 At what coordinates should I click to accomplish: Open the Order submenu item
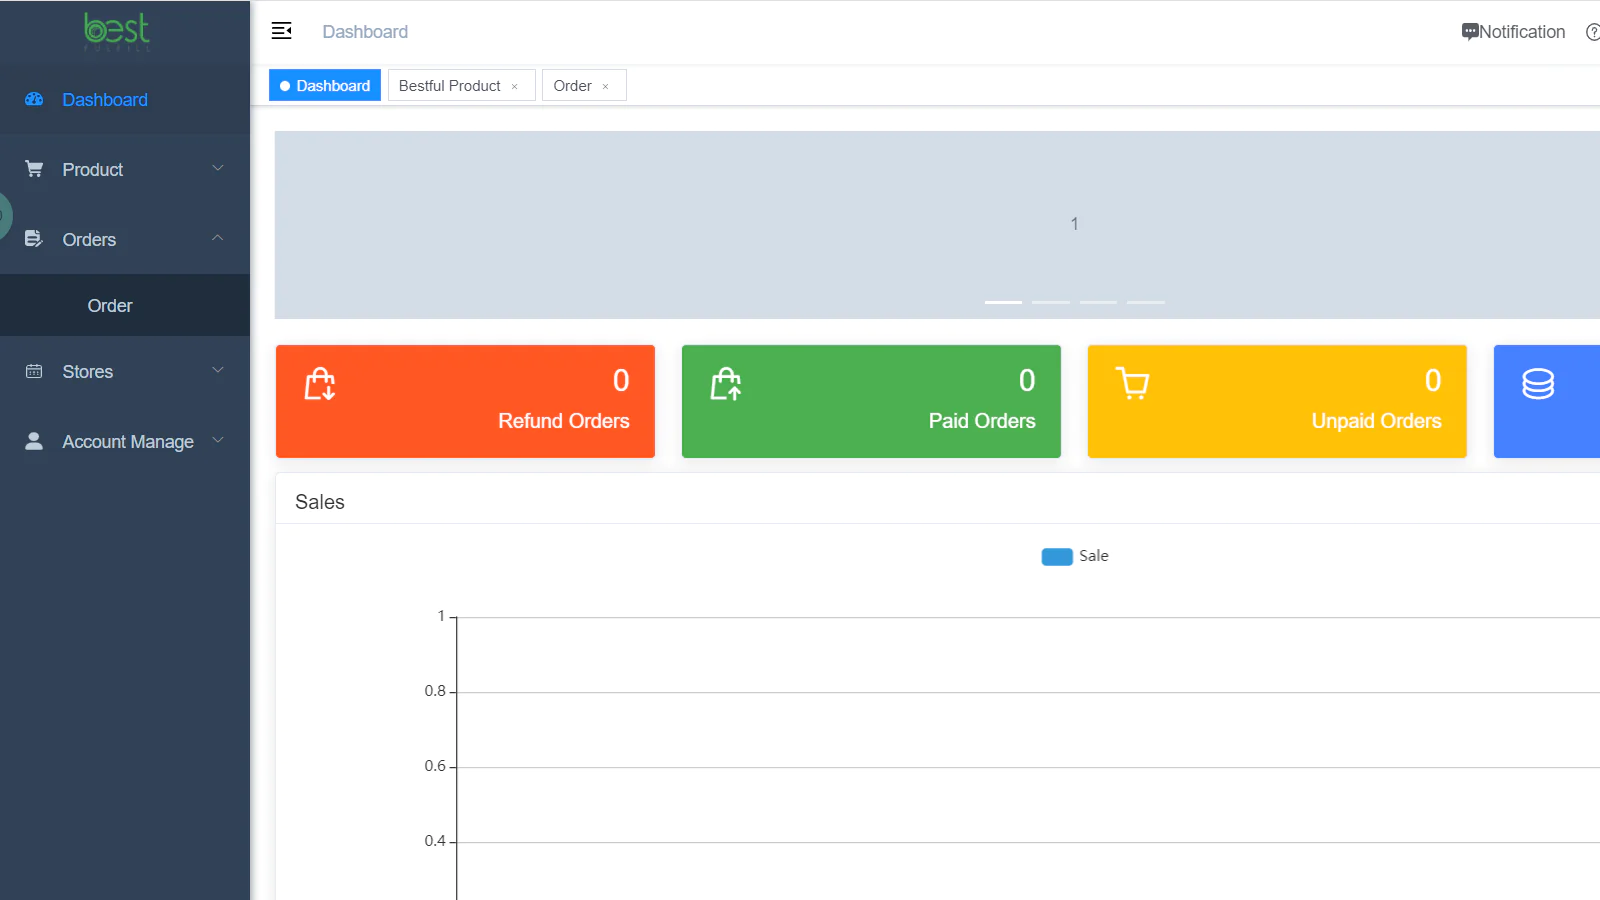(x=110, y=306)
